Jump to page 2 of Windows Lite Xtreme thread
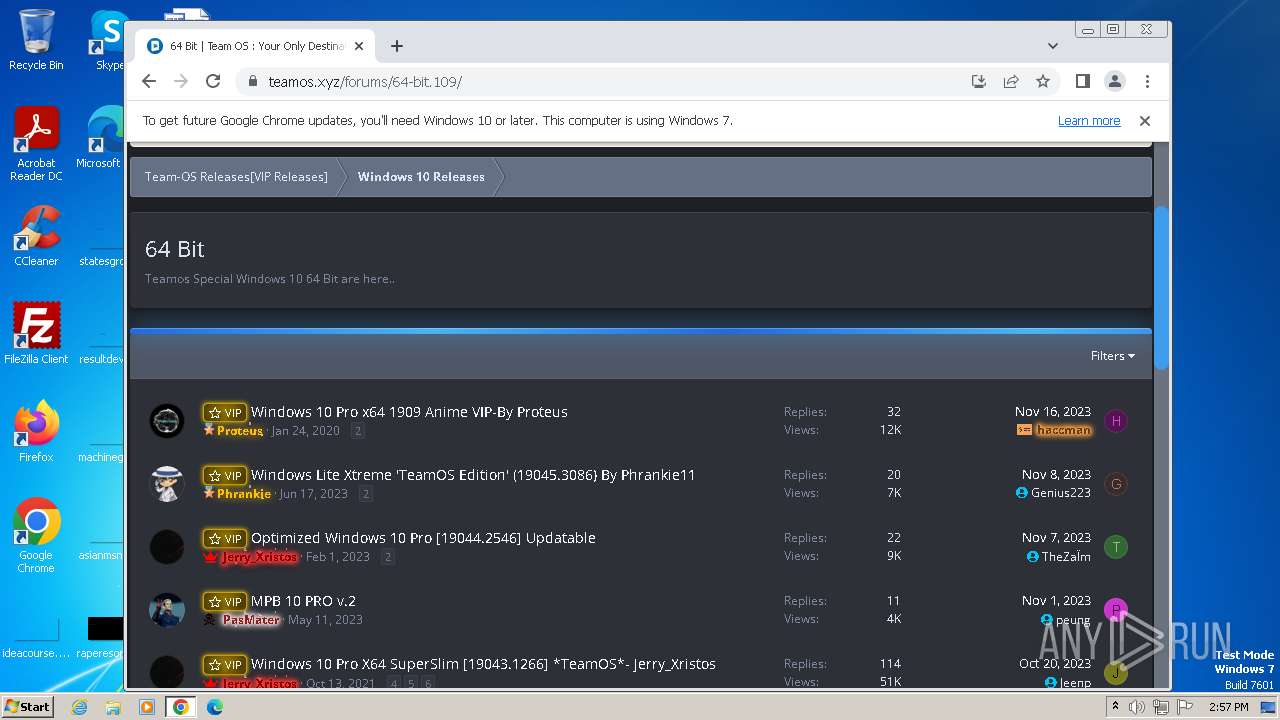Screen dimensions: 1280x720 [x=366, y=494]
